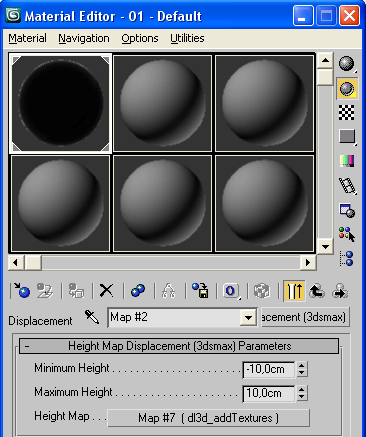
Task: Open Material Editor Options icon
Action: pyautogui.click(x=347, y=210)
